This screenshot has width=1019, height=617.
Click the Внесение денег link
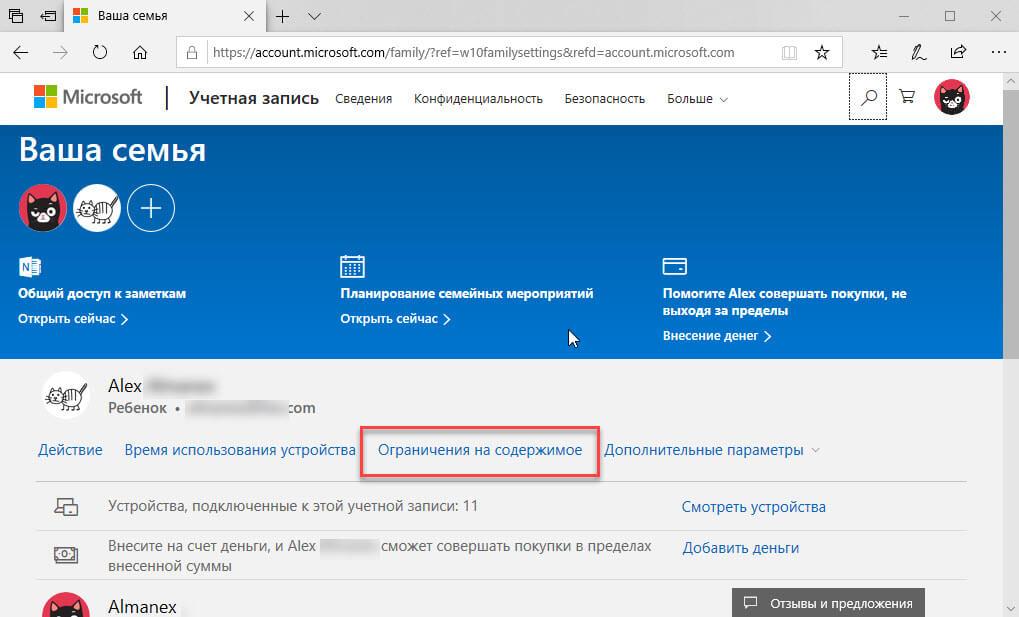pos(717,336)
